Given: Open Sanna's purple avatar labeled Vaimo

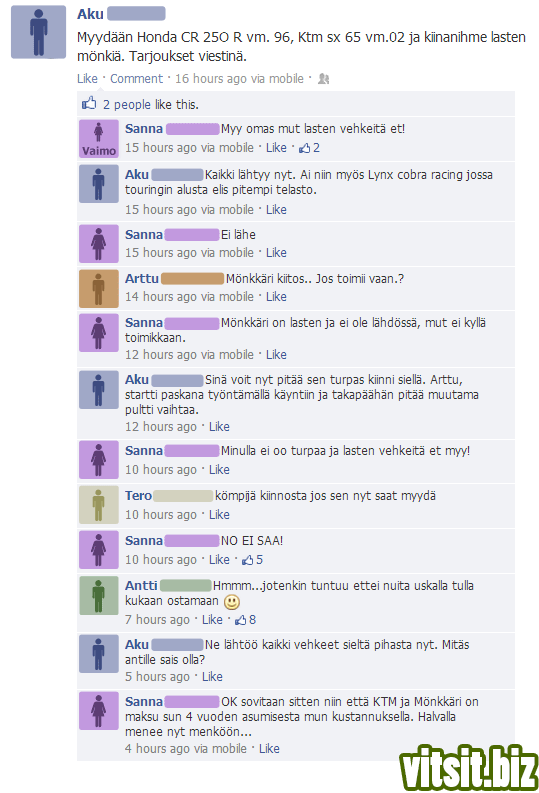Looking at the screenshot, I should 99,139.
